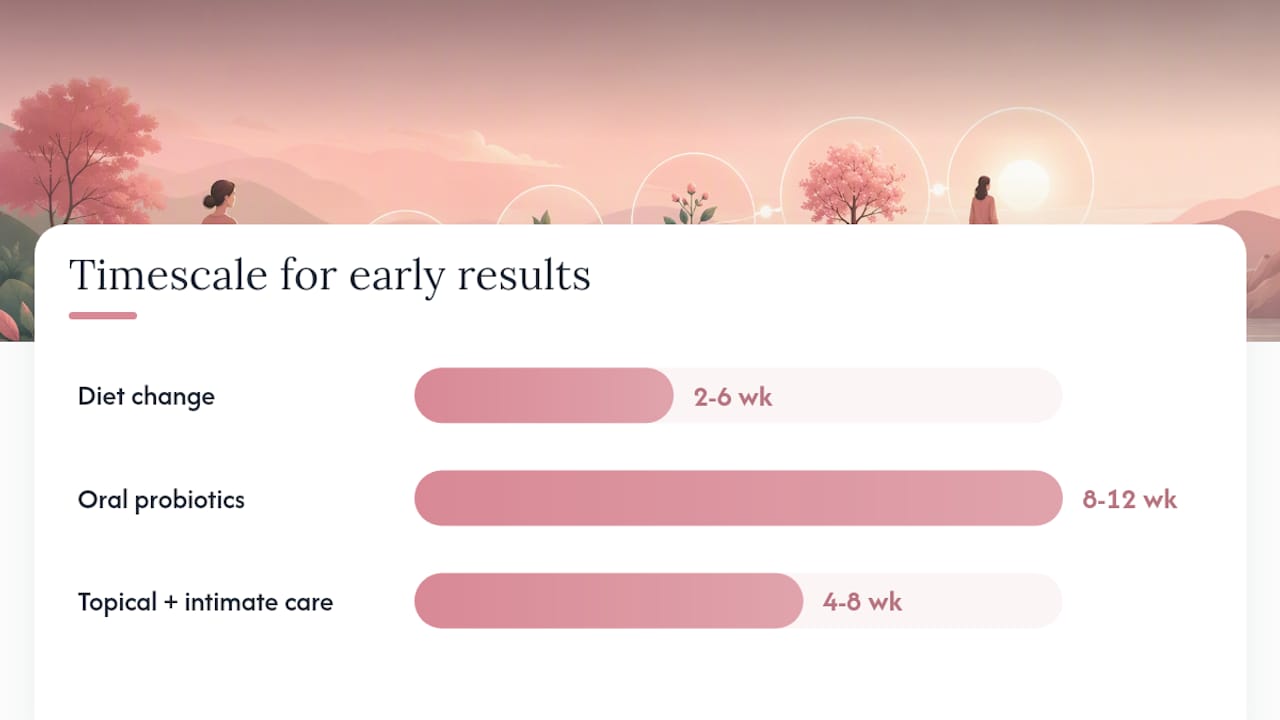Select the 'Topical + intimate care' label
The width and height of the screenshot is (1280, 720).
pos(205,602)
